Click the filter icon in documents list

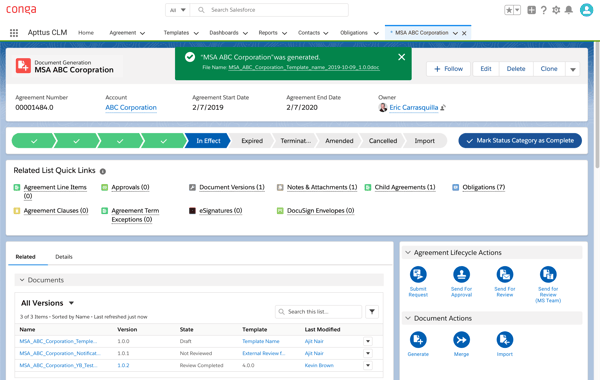coord(372,312)
